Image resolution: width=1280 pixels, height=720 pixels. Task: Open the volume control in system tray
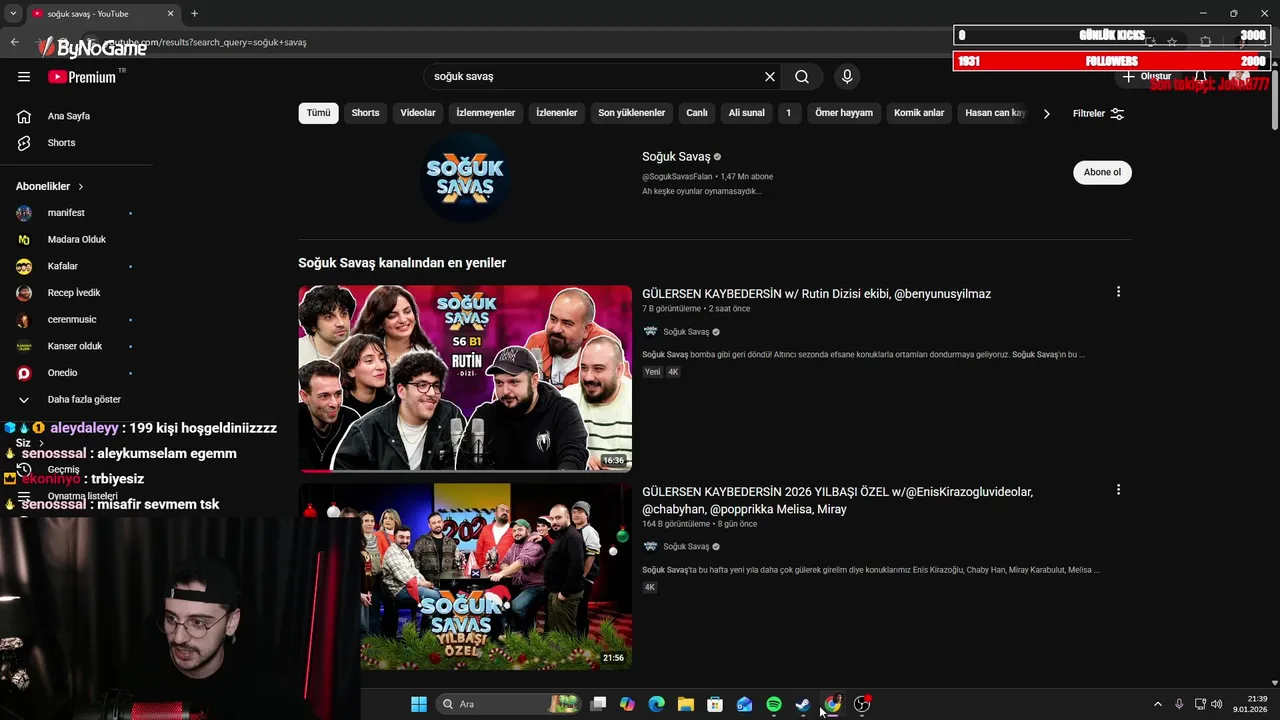tap(1216, 704)
